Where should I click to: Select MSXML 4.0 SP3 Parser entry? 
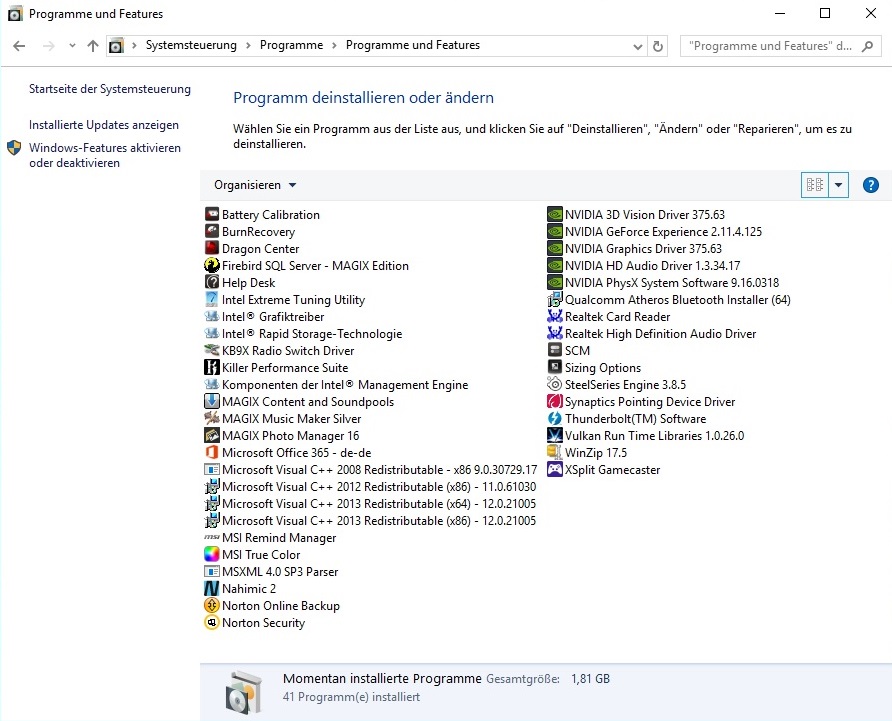click(x=271, y=571)
